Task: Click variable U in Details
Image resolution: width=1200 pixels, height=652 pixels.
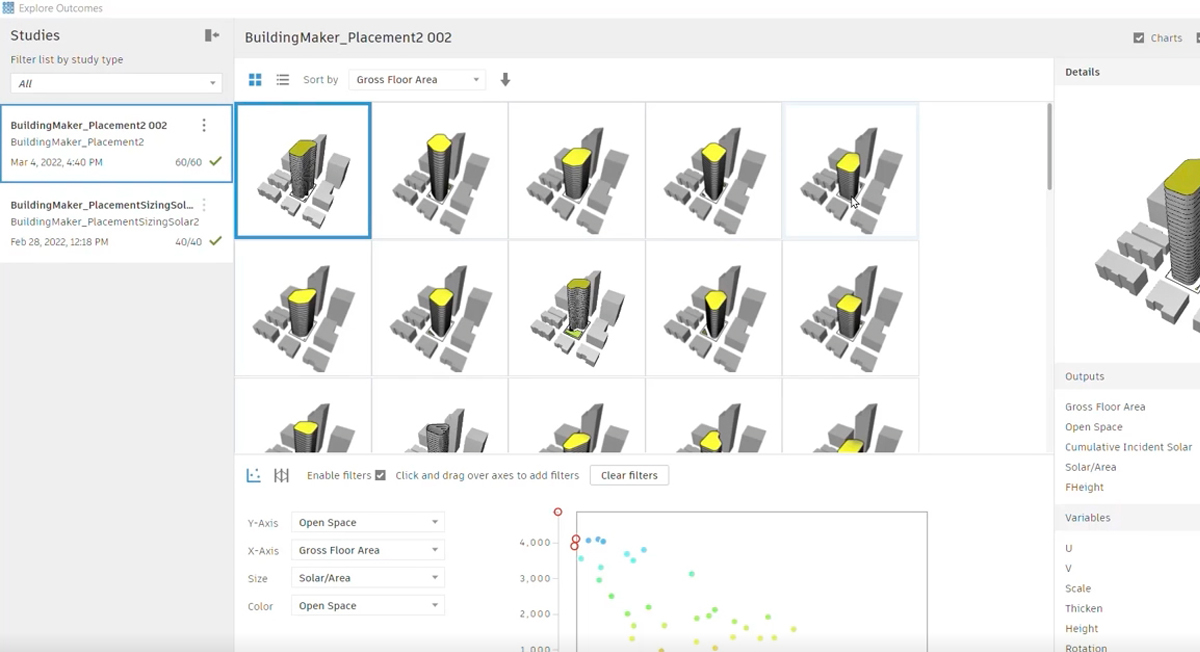Action: [x=1069, y=548]
